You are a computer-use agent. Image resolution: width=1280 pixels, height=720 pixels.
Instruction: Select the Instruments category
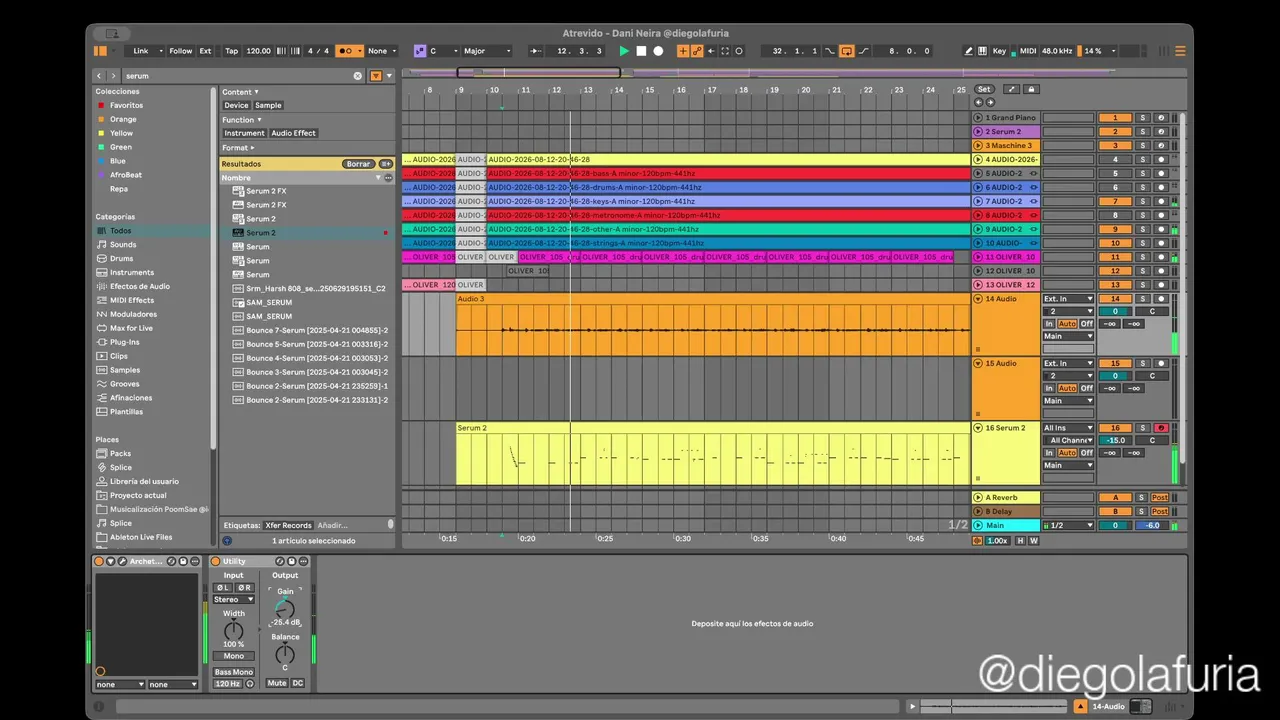(x=132, y=273)
